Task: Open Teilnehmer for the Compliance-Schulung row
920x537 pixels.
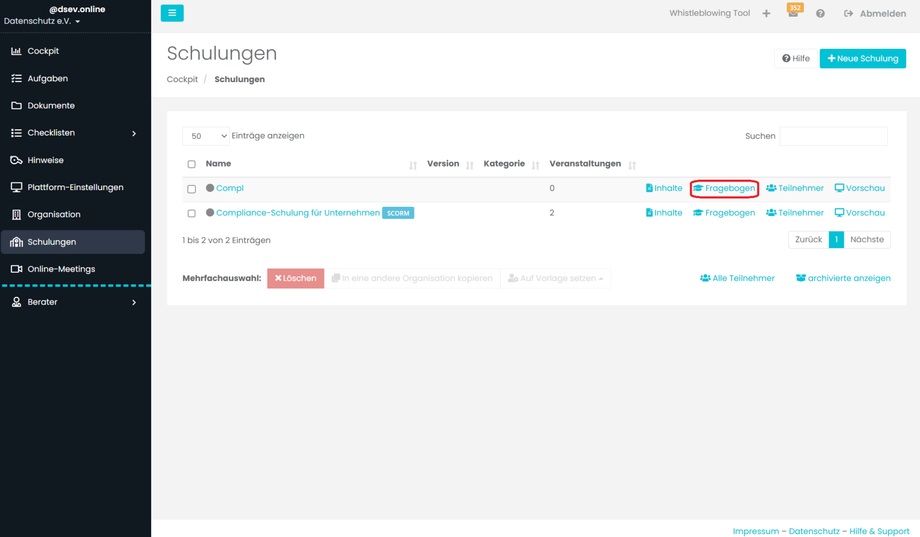Action: point(795,213)
